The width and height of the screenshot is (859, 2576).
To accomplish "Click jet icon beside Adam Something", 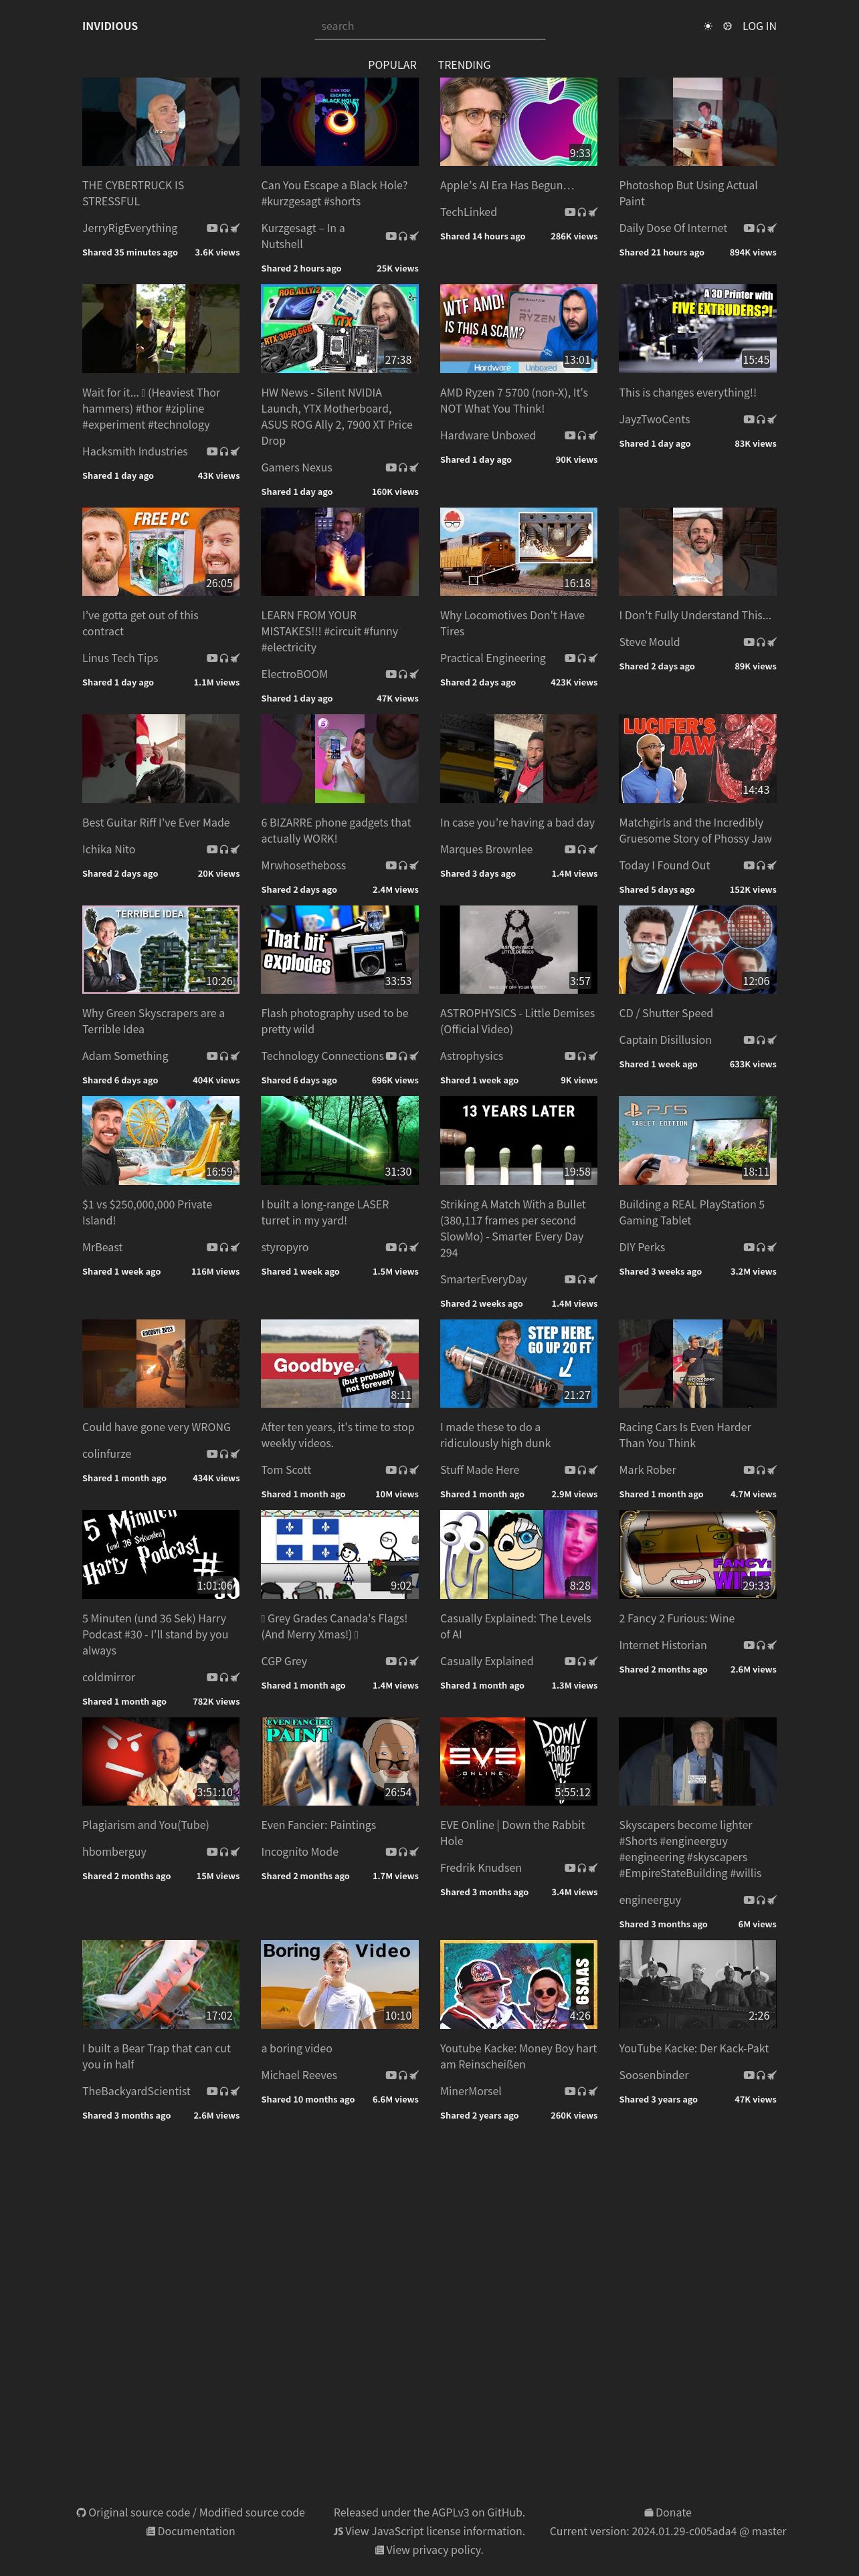I will point(235,1056).
